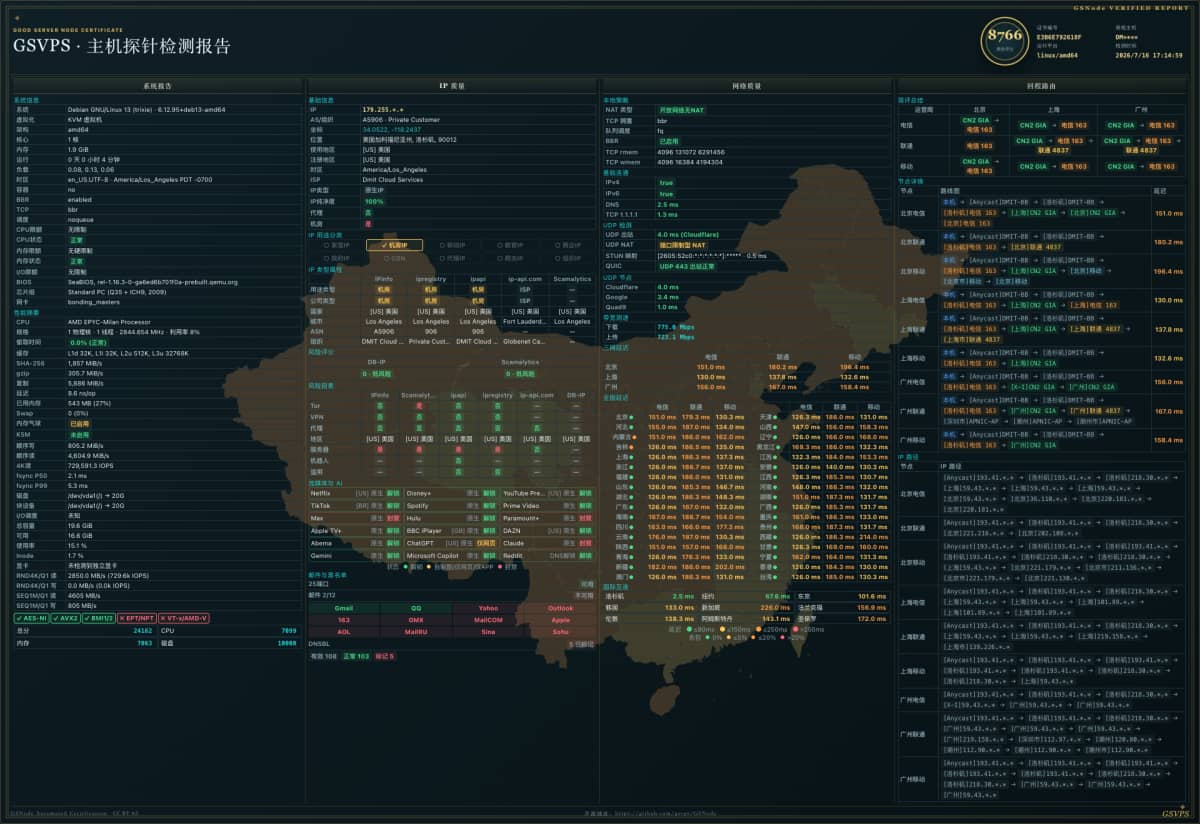Select the 网络质量 panel header
Viewport: 1200px width, 824px height.
click(746, 87)
